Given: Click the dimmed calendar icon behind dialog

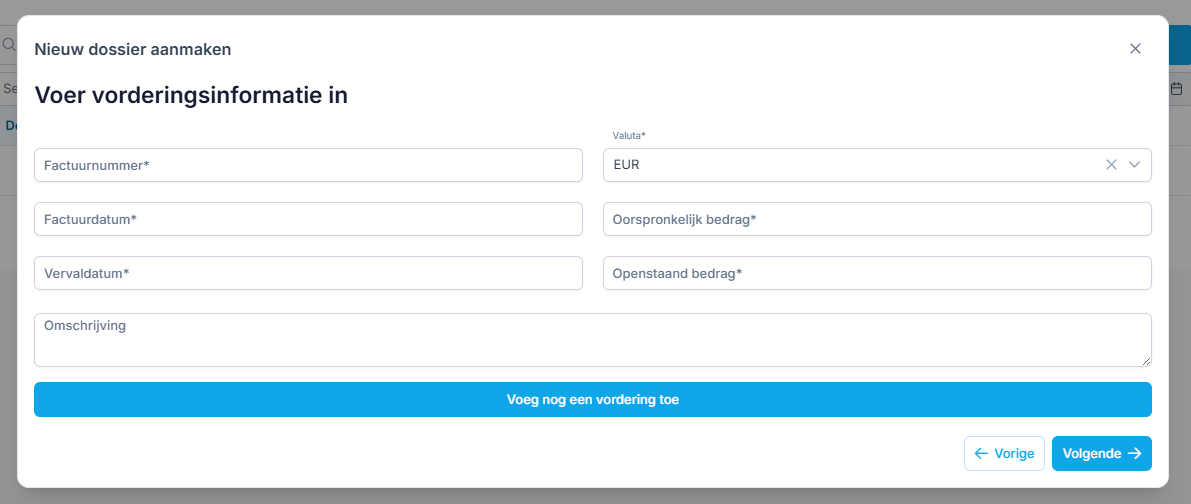Looking at the screenshot, I should (x=1177, y=89).
